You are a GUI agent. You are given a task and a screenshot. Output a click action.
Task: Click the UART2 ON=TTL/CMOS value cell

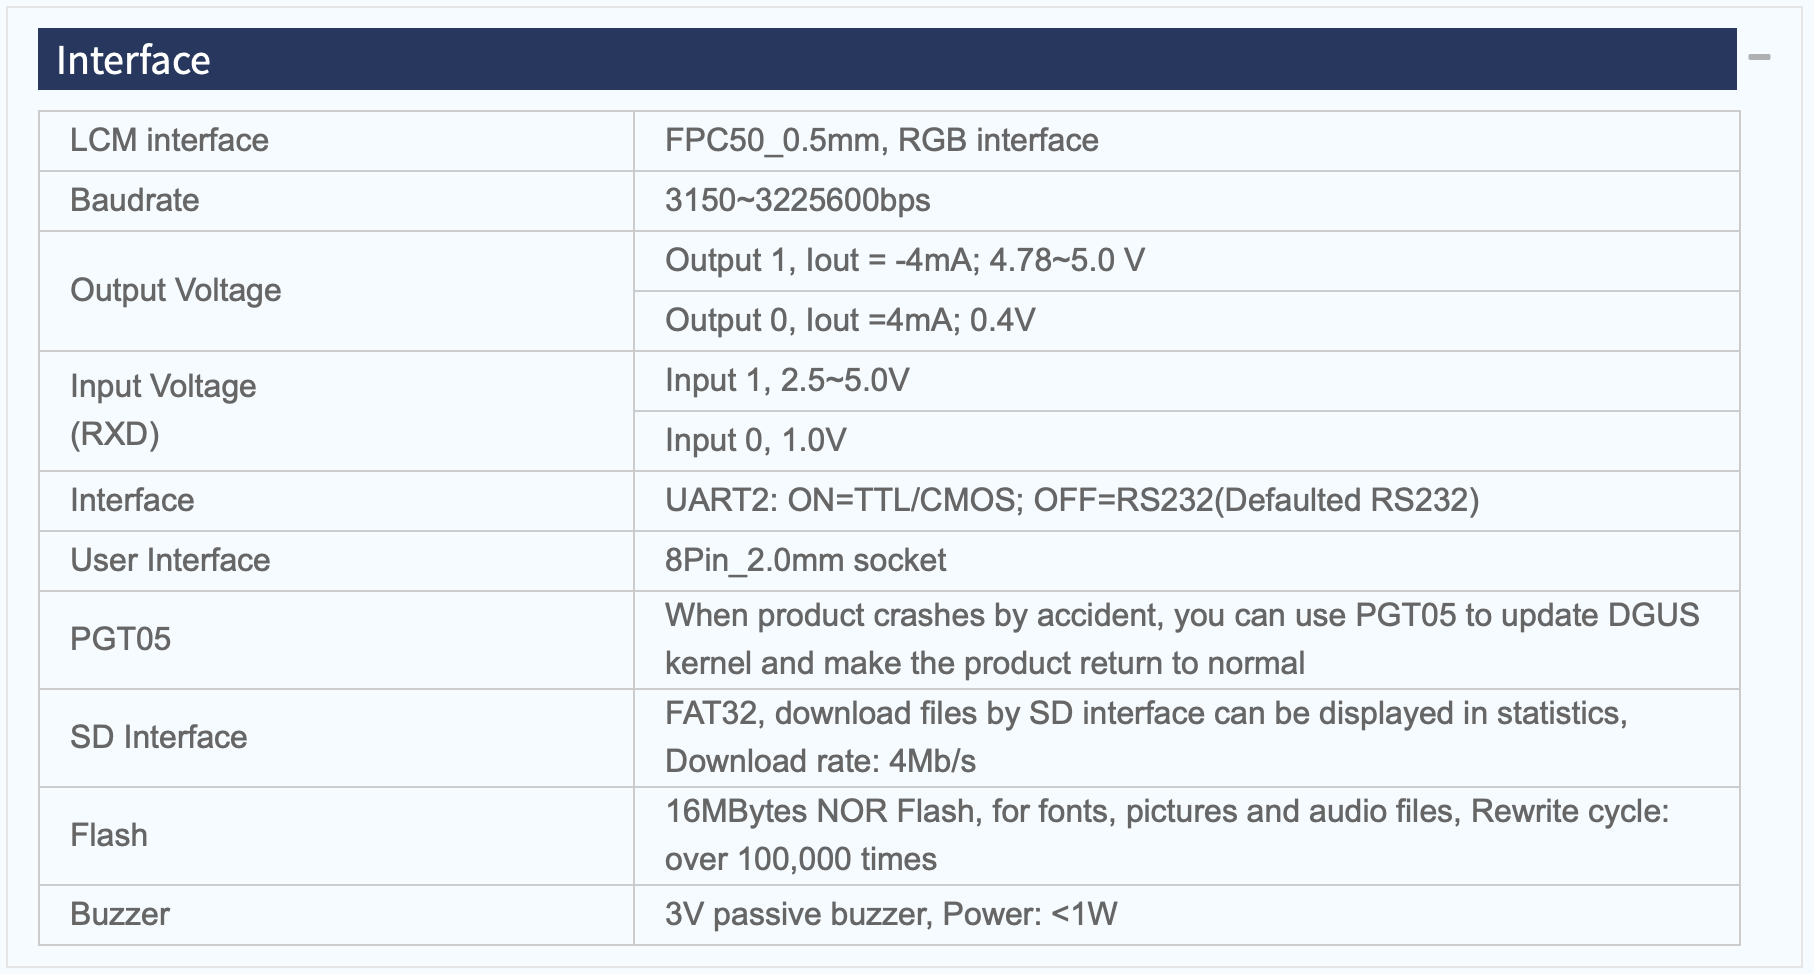pos(1071,500)
